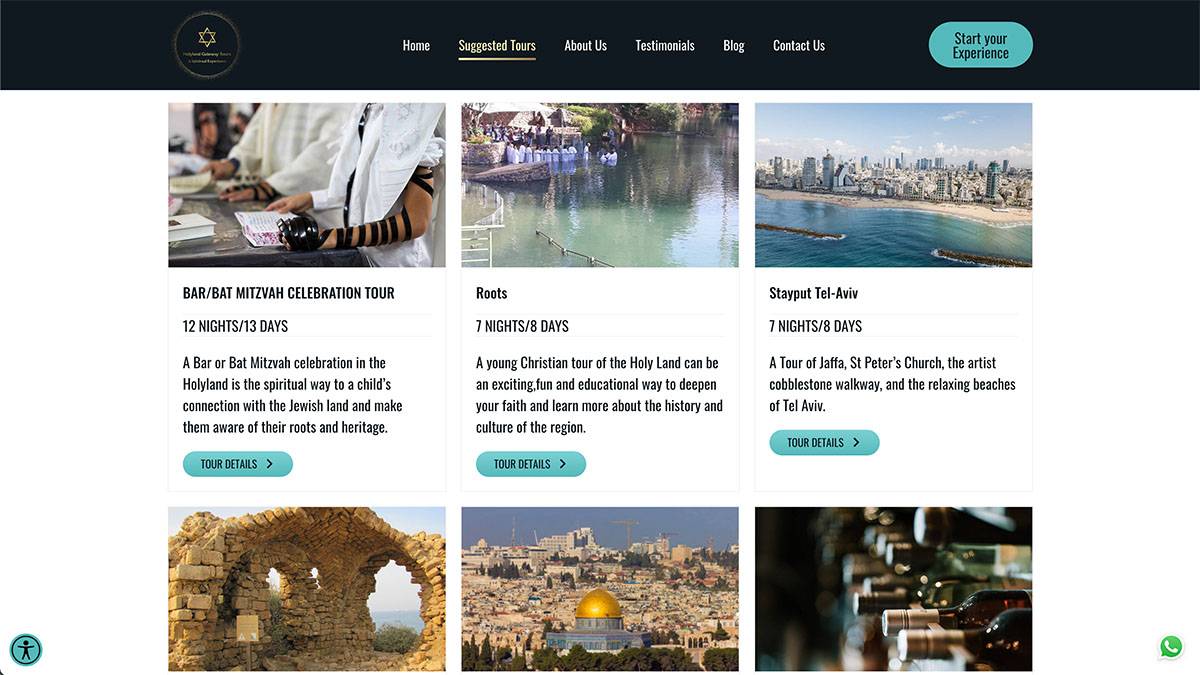Open the wine bottles photo
This screenshot has height=675, width=1200.
click(x=893, y=589)
